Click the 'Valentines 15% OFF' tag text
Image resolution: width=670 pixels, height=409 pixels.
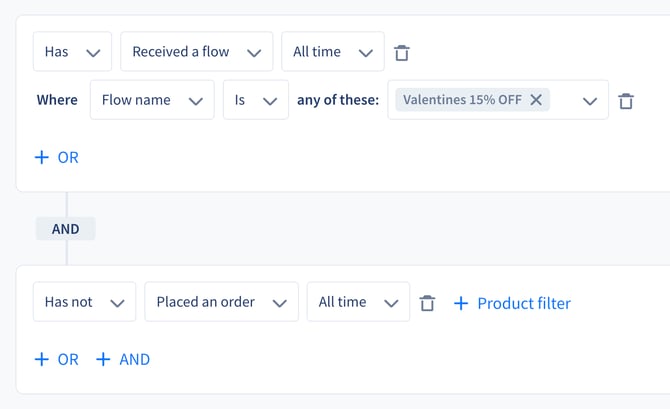coord(462,100)
